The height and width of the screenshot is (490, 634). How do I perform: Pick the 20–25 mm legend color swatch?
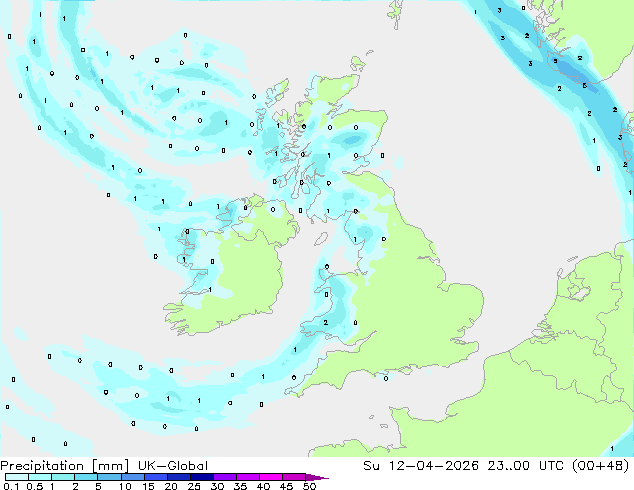click(179, 477)
